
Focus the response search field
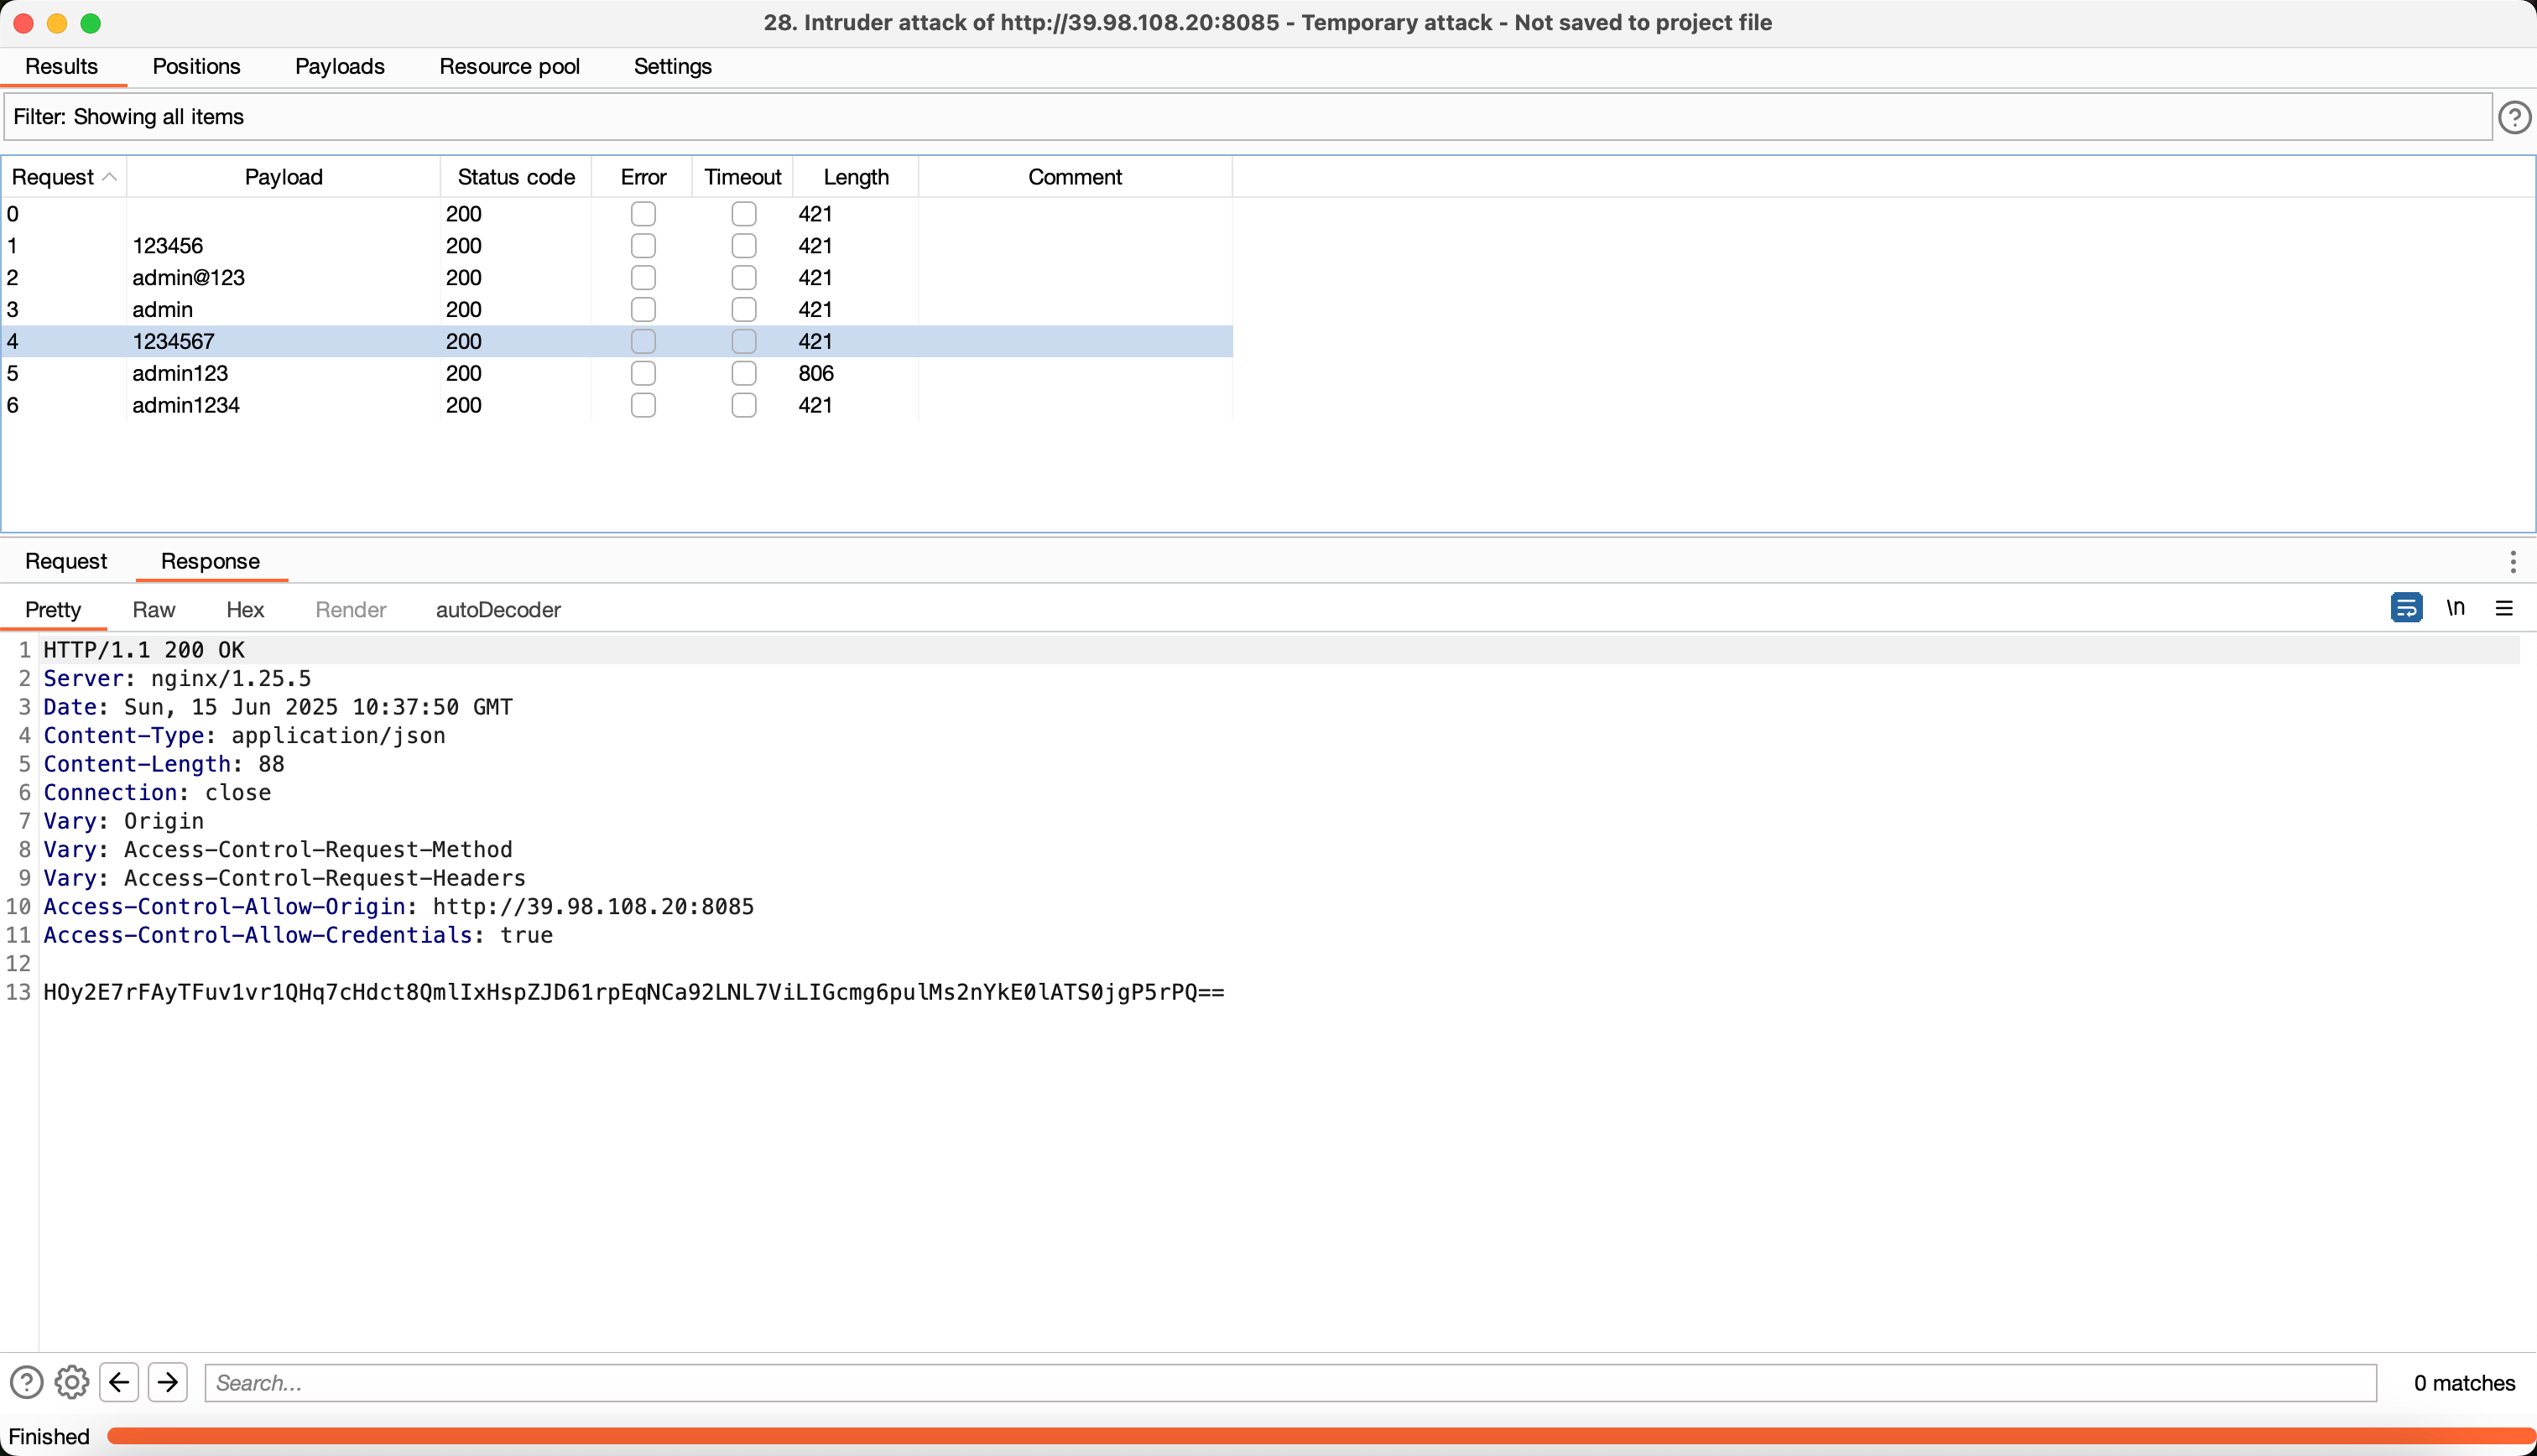click(x=1290, y=1382)
